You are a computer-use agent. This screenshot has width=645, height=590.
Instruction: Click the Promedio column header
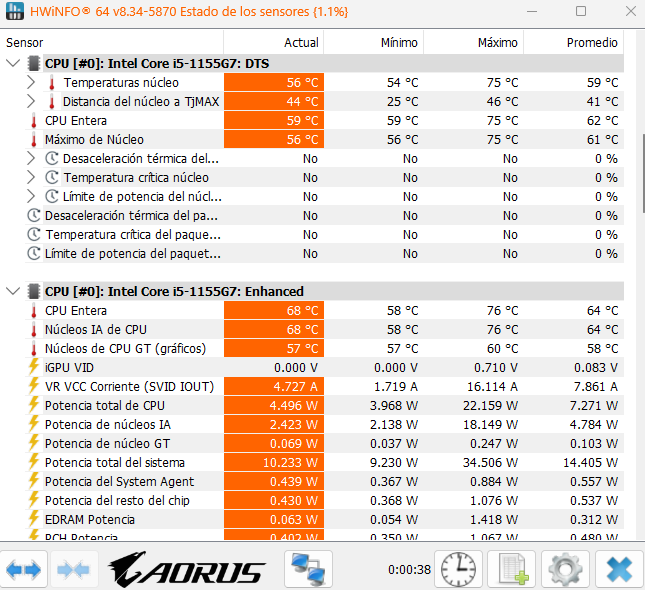[573, 42]
